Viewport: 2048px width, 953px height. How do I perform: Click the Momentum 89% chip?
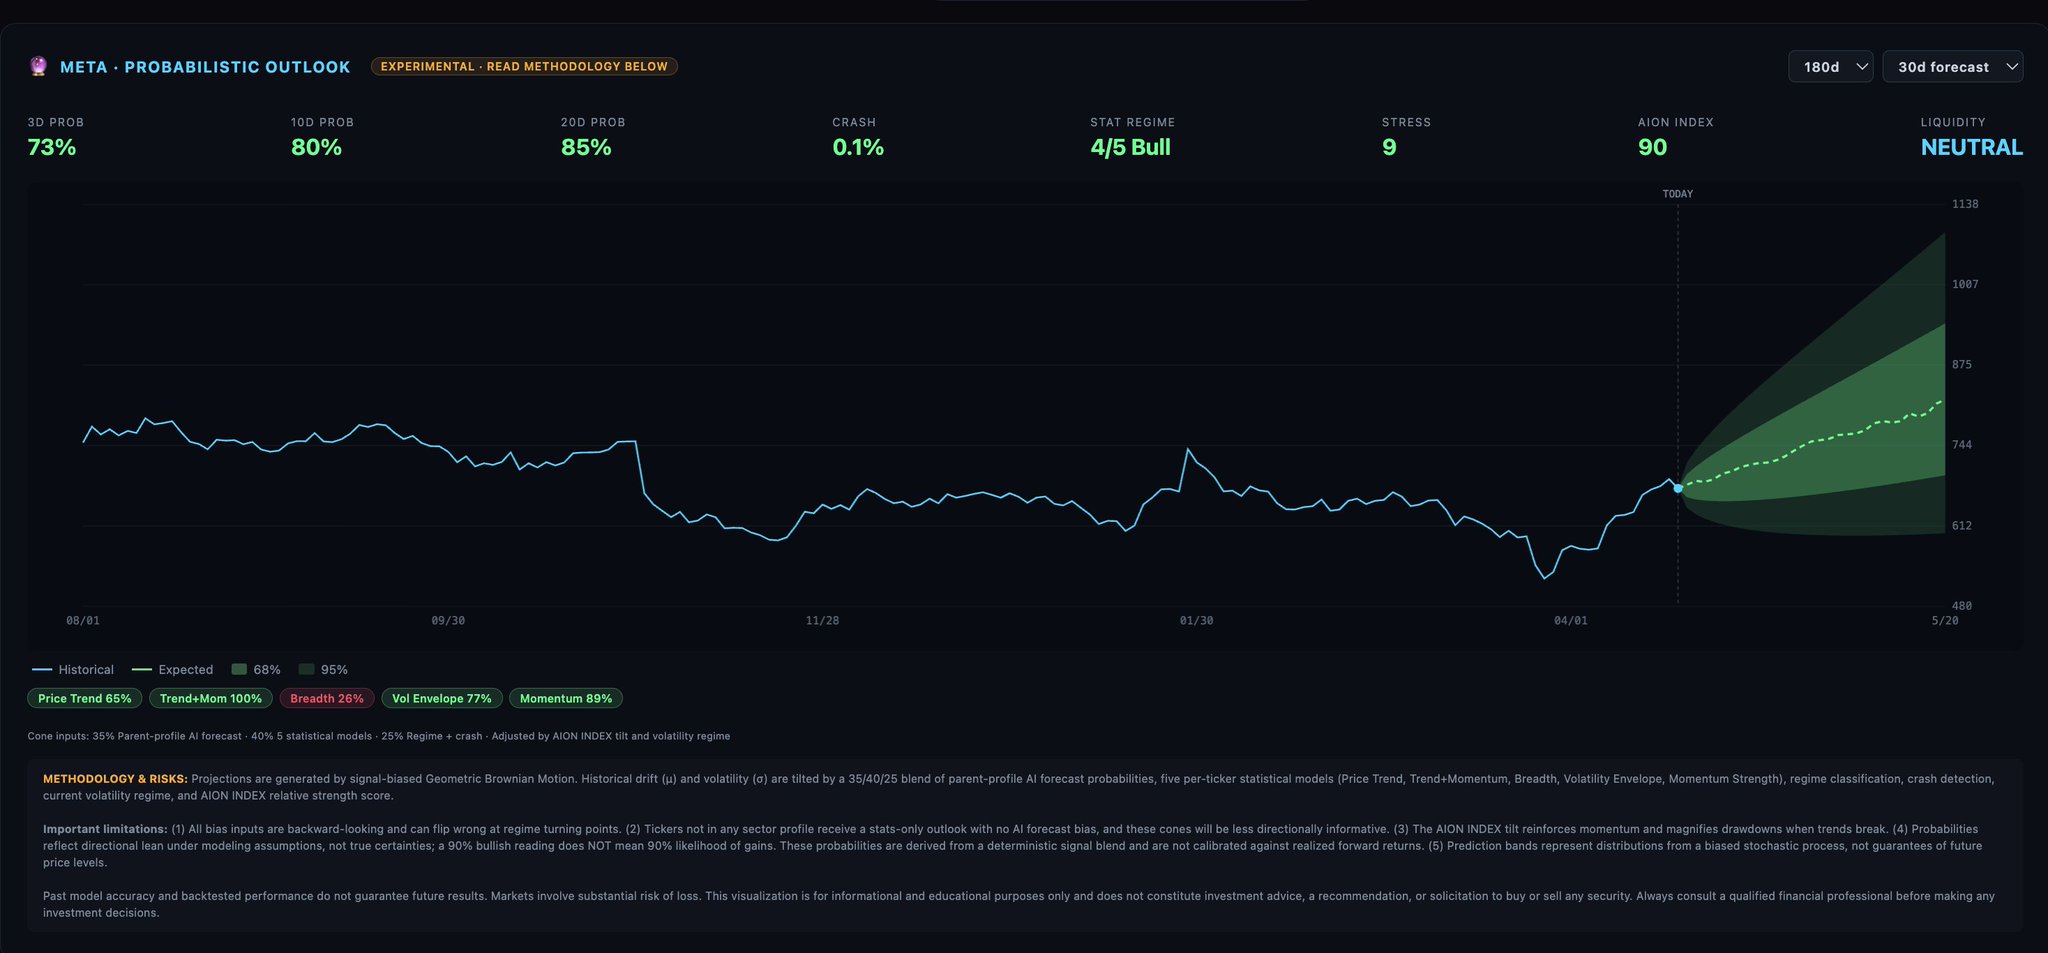[x=565, y=699]
